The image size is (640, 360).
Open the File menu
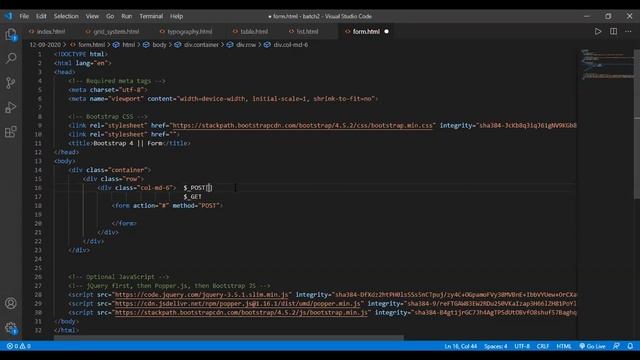click(24, 16)
